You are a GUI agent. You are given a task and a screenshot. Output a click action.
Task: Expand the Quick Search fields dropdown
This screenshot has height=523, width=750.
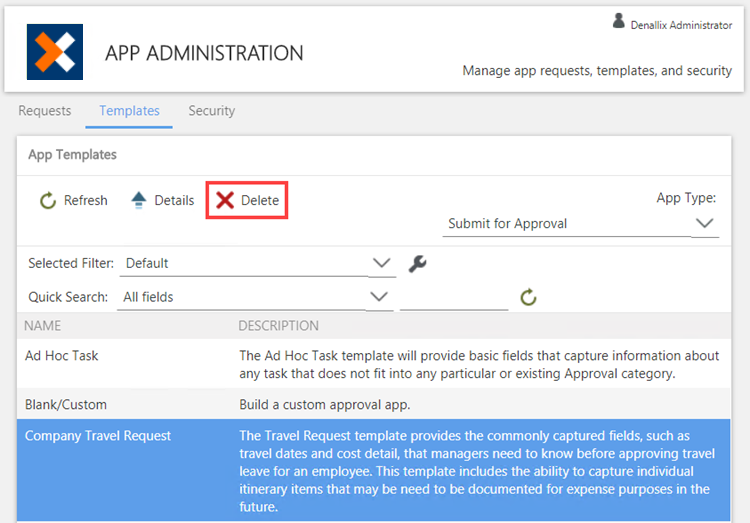[x=379, y=297]
